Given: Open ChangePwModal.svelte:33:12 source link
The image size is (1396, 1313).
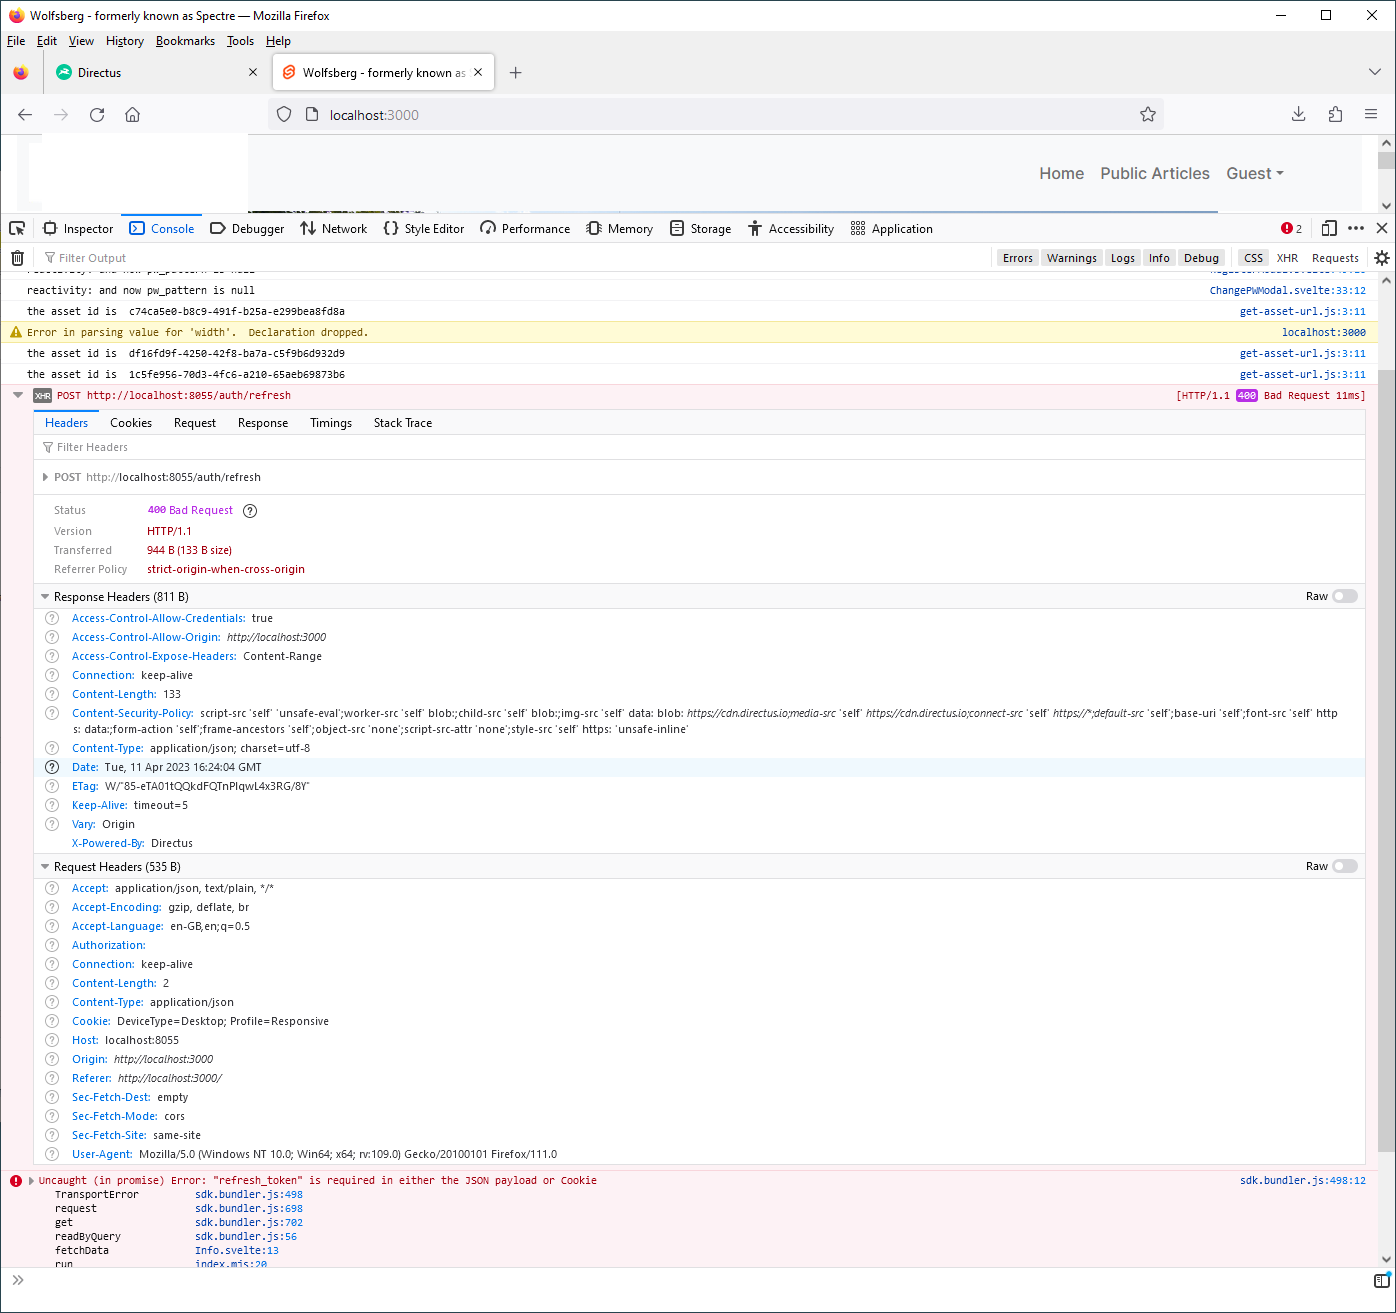Looking at the screenshot, I should tap(1288, 290).
